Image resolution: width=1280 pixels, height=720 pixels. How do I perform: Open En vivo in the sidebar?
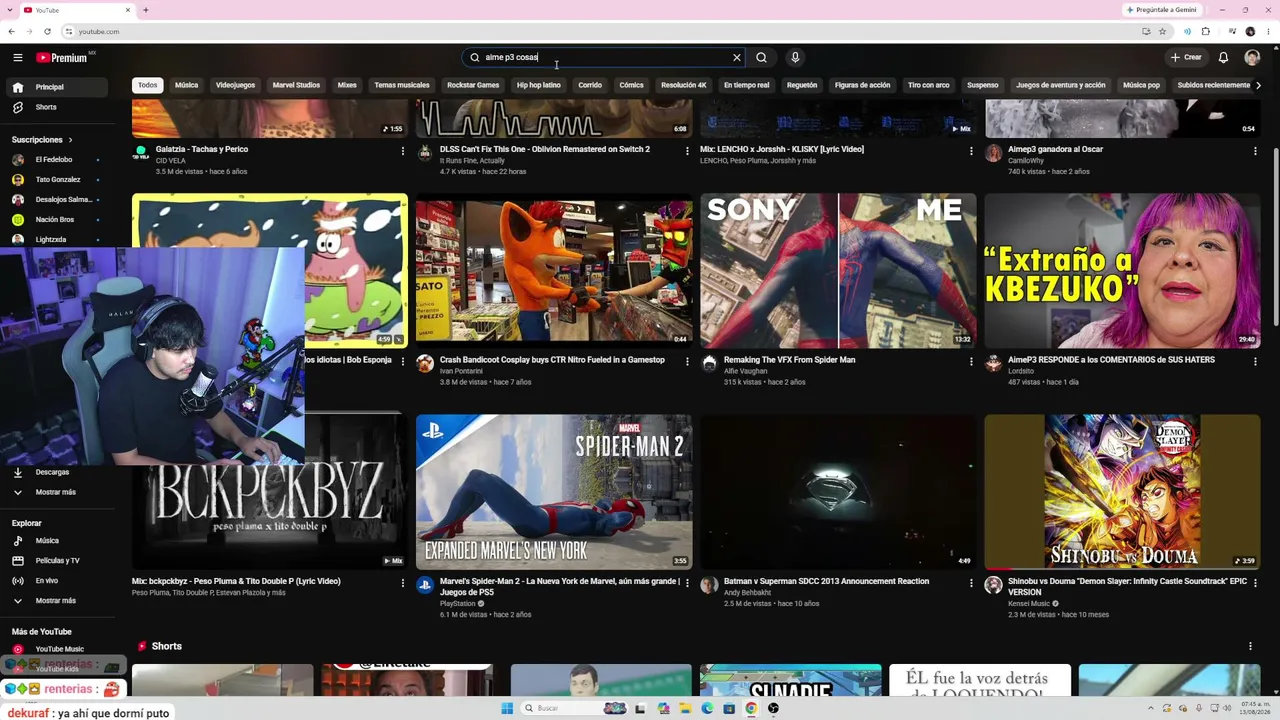pyautogui.click(x=55, y=581)
